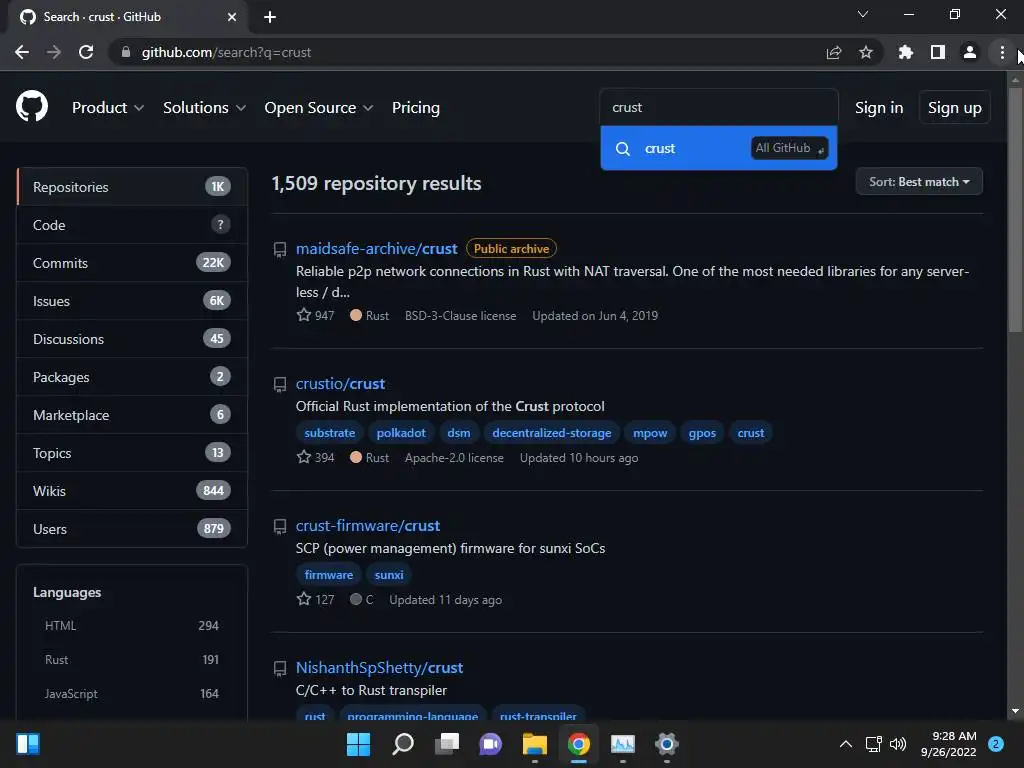
Task: Select the Topics filter
Action: pyautogui.click(x=132, y=453)
